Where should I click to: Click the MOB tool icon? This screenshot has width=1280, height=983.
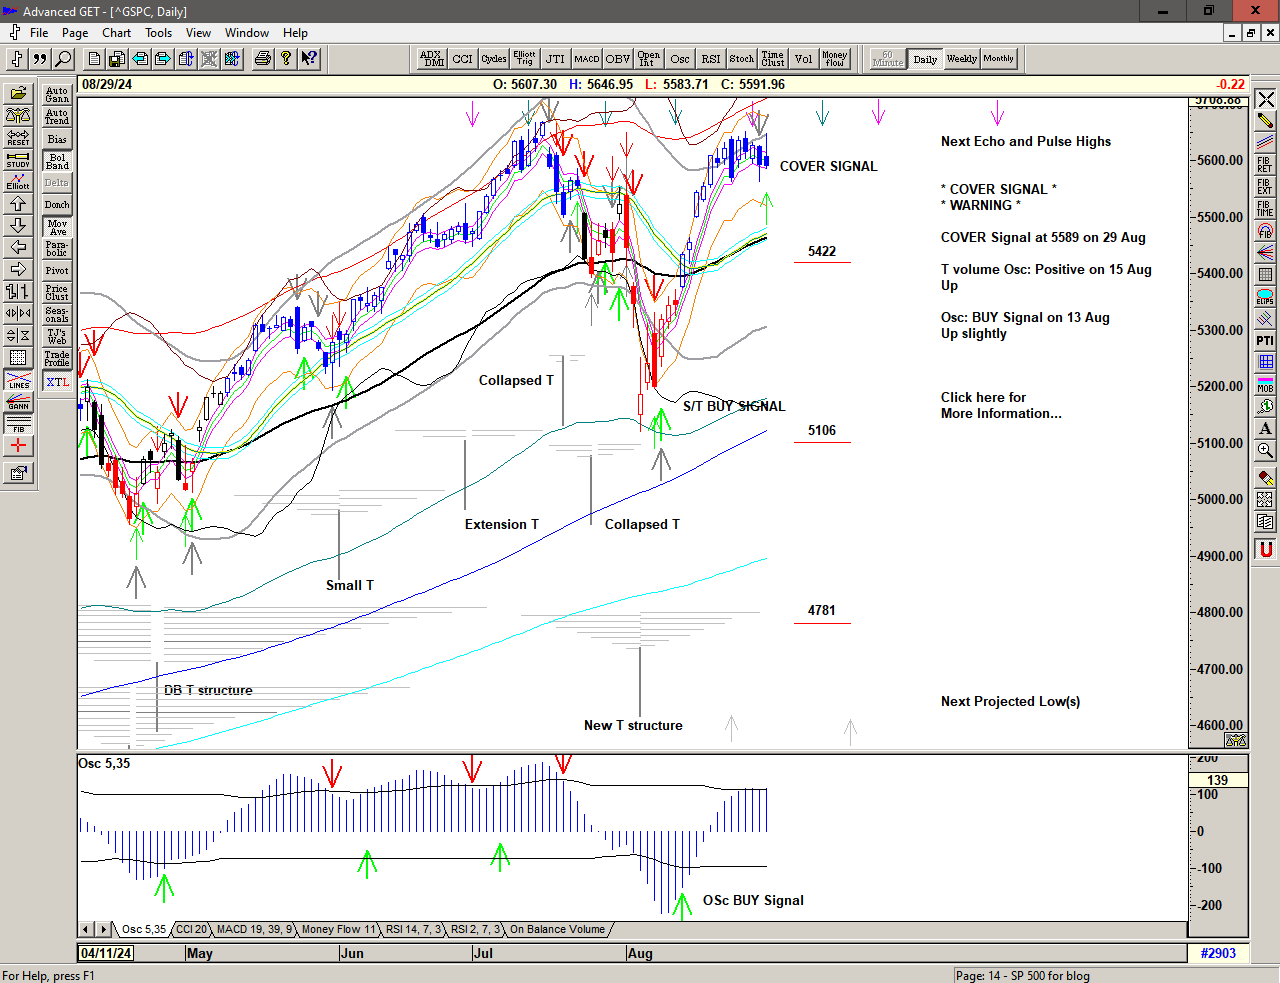[1265, 385]
